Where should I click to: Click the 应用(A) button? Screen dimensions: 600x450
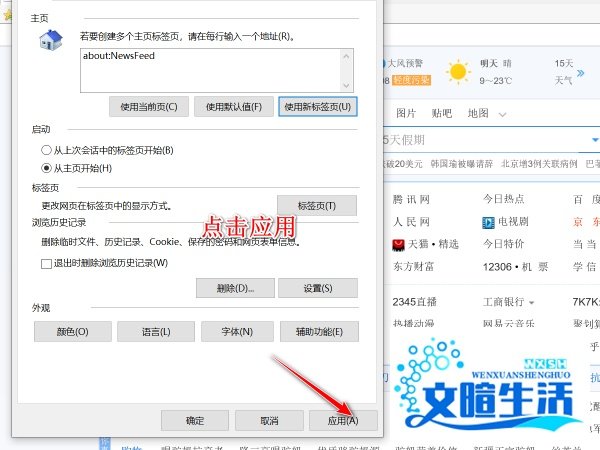tap(343, 421)
